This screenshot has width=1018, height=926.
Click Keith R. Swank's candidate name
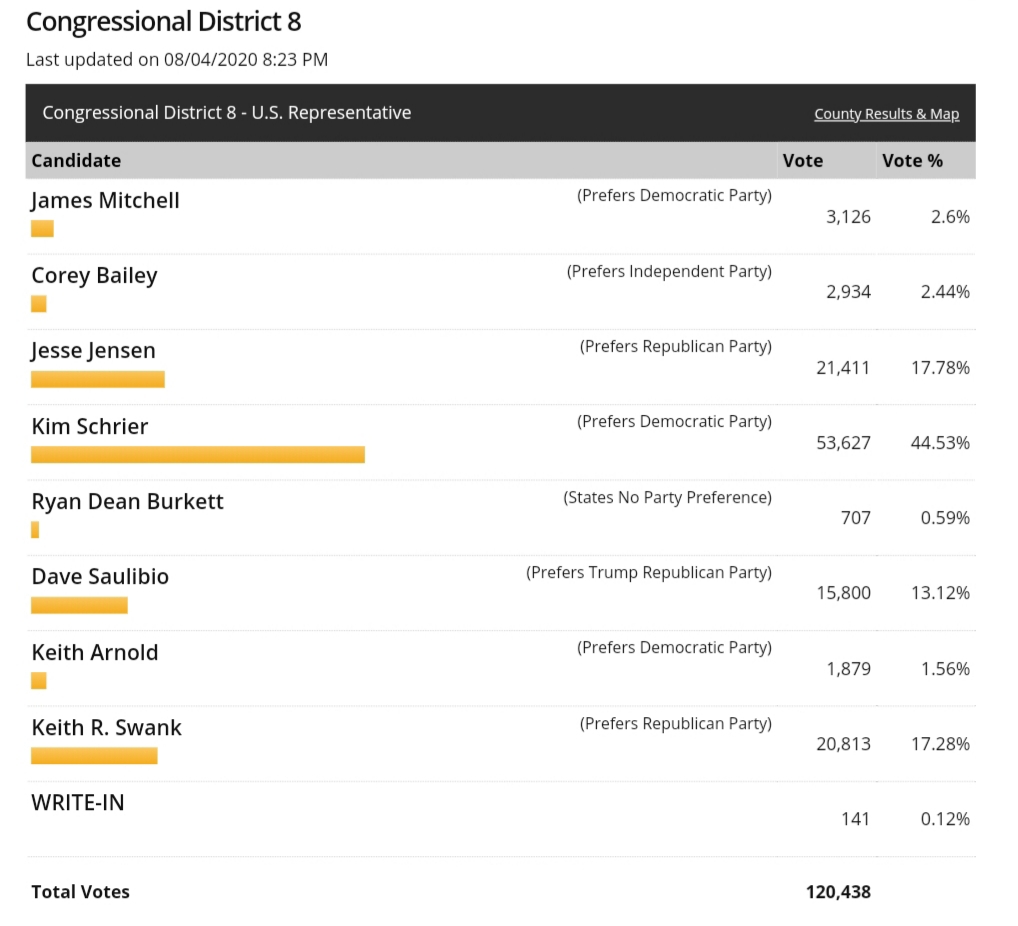click(x=105, y=728)
